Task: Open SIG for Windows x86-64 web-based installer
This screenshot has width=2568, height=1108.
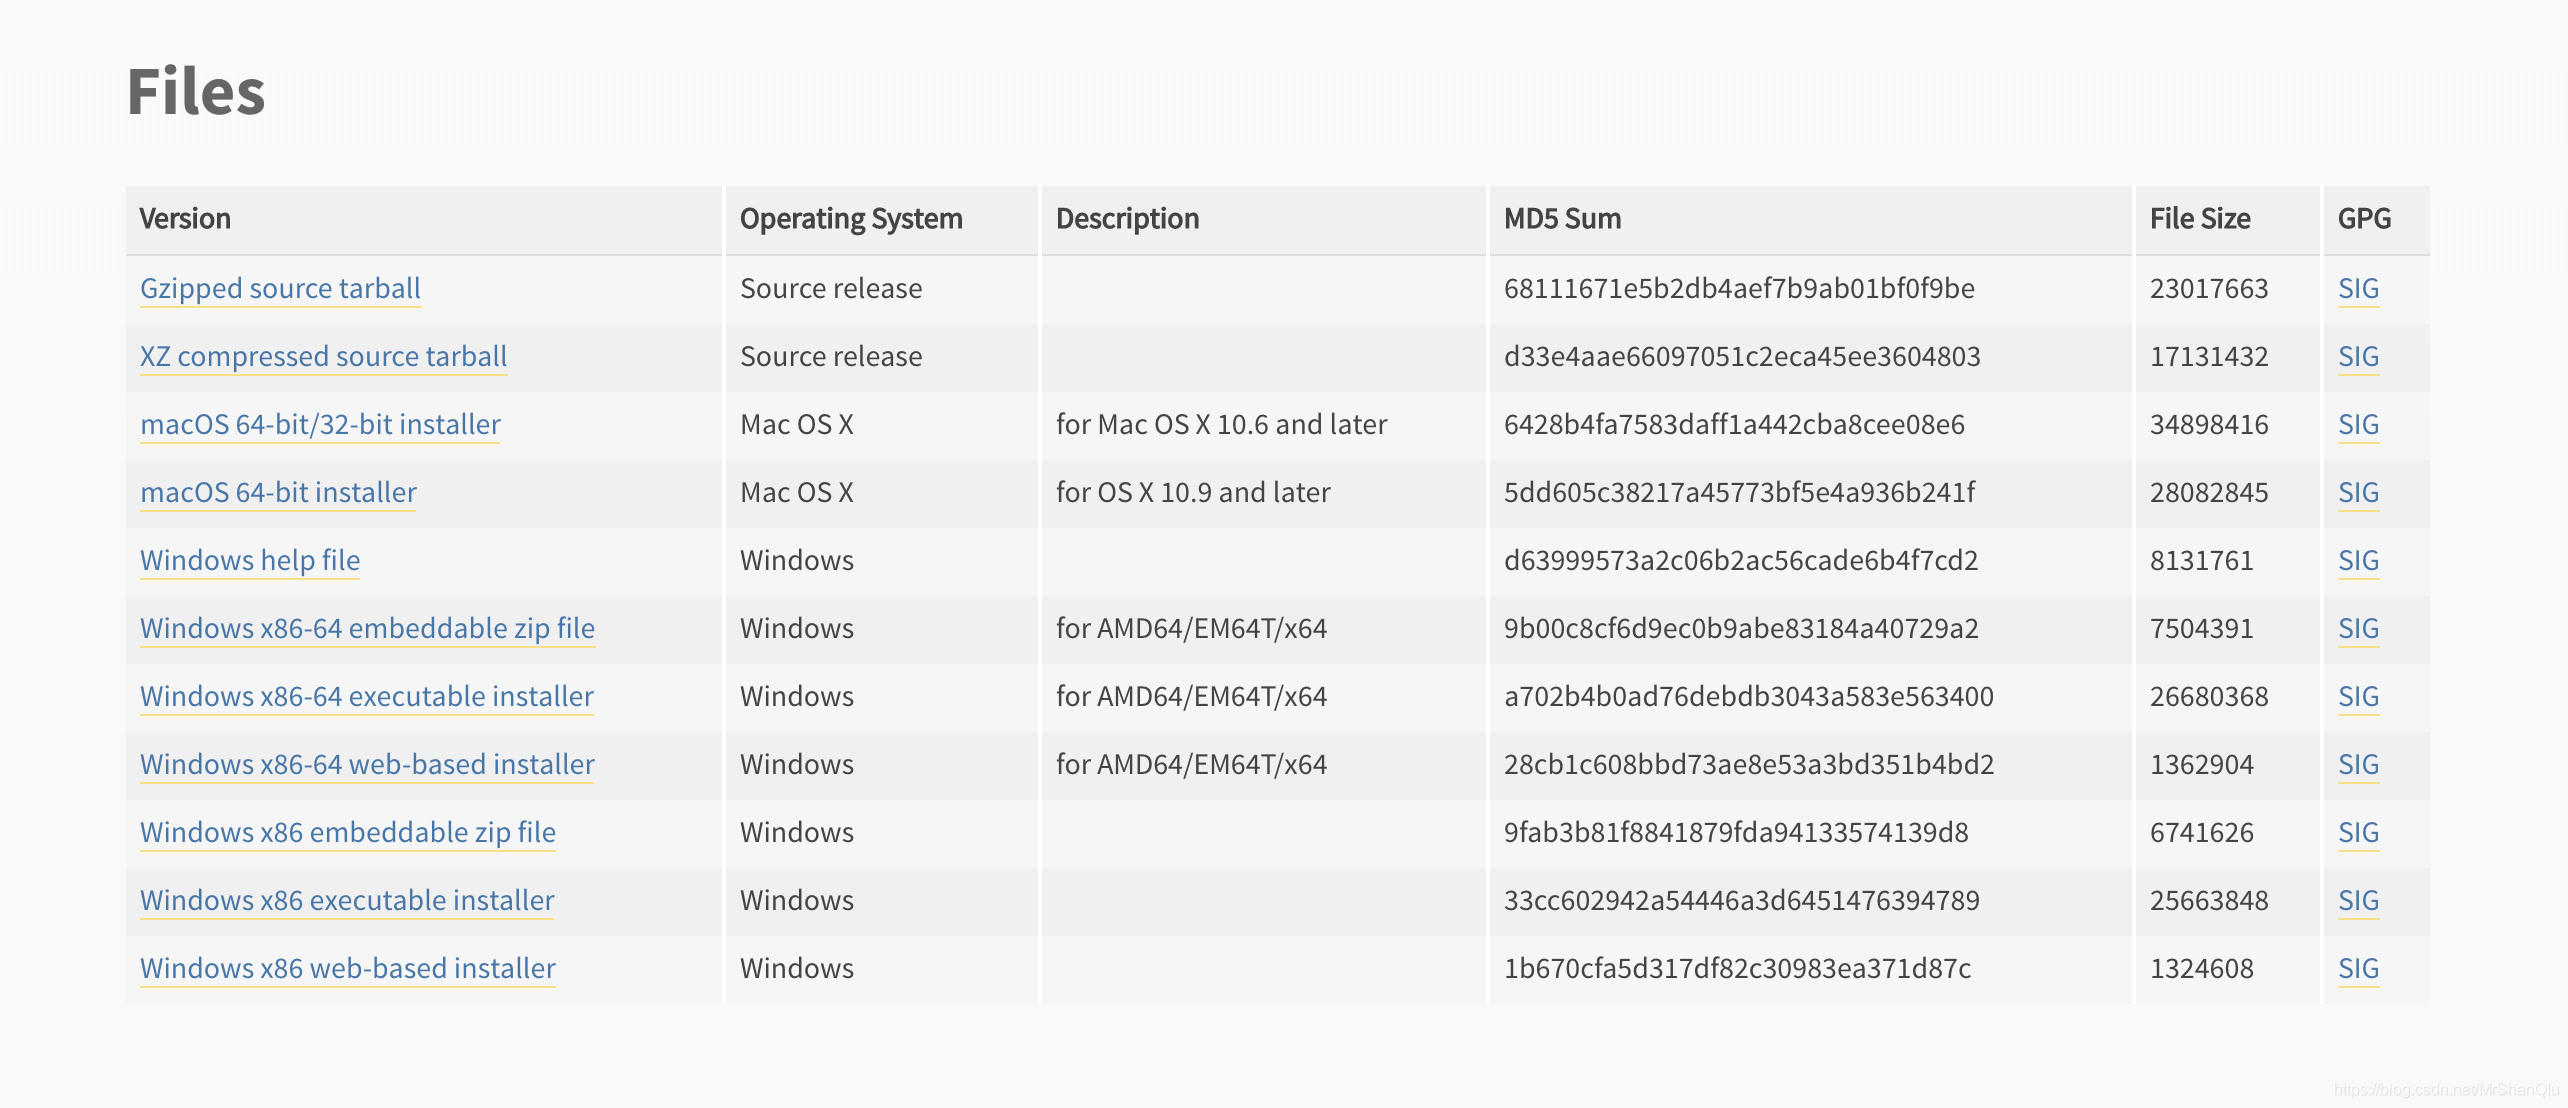Action: click(2358, 765)
